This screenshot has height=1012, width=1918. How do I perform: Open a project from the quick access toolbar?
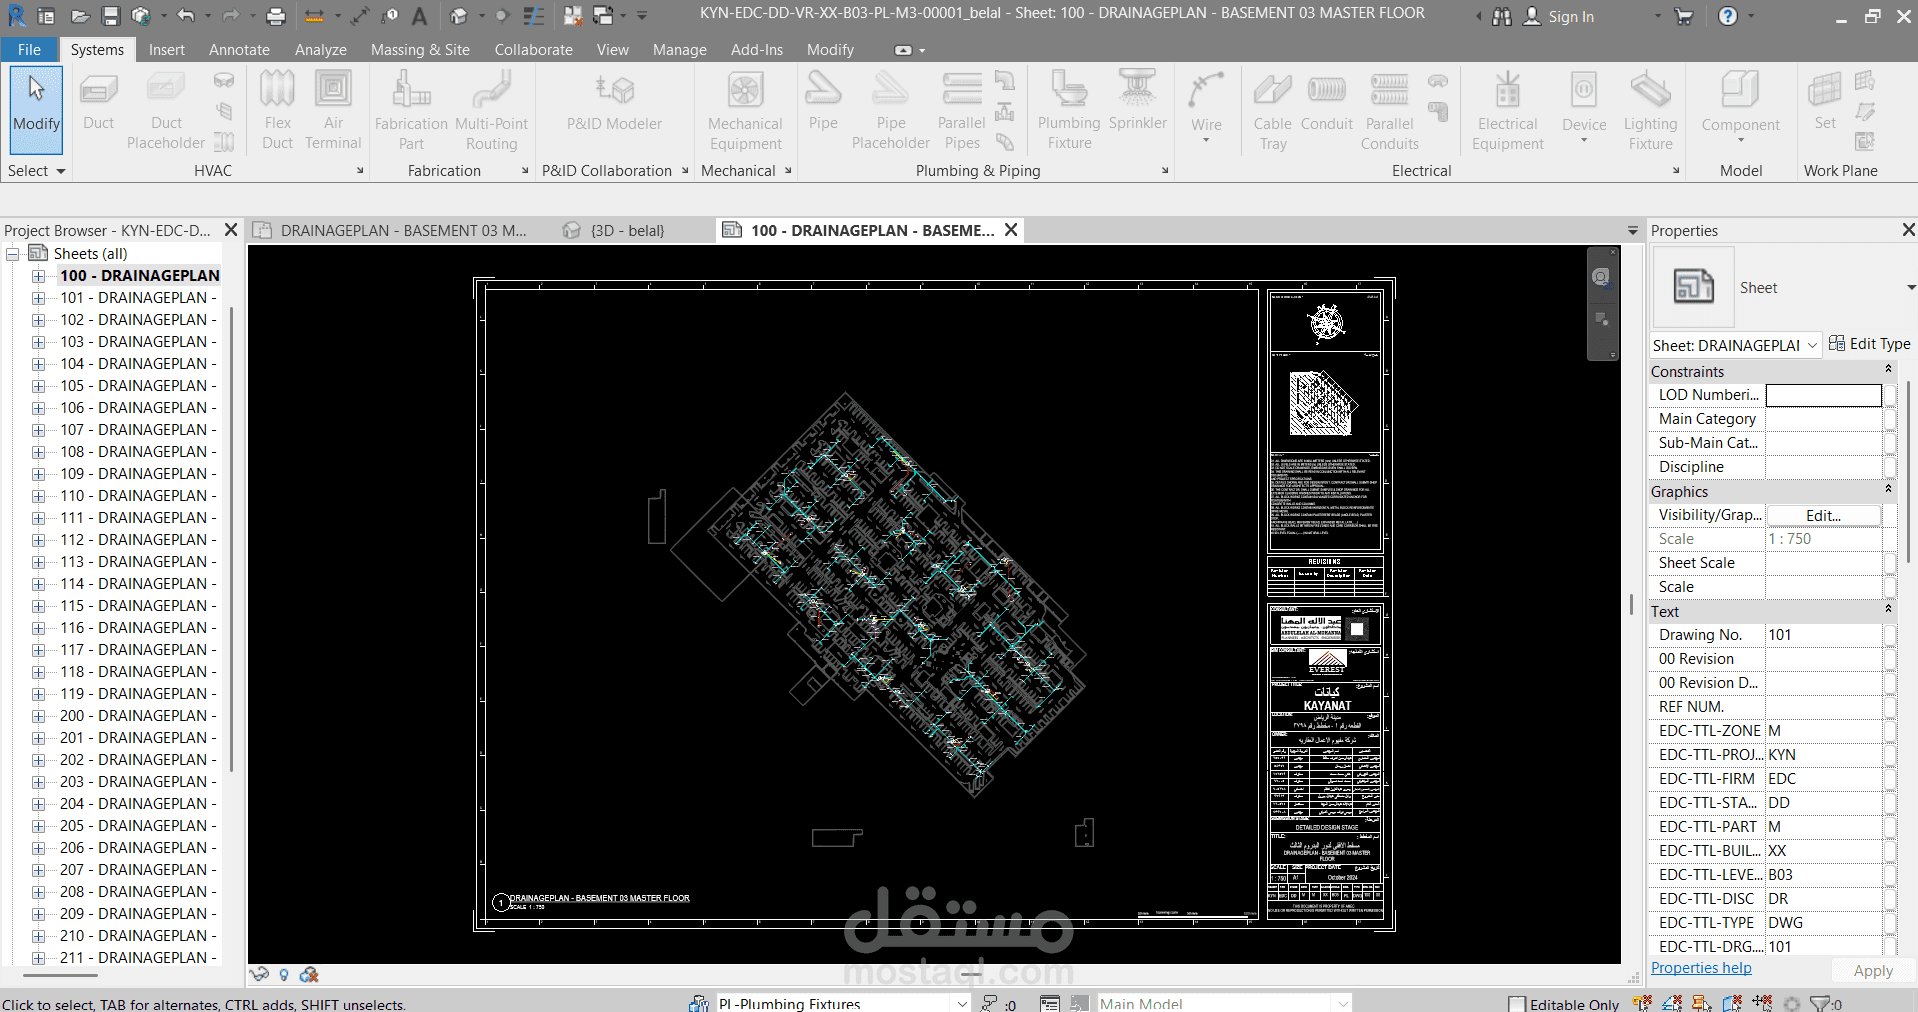[x=81, y=16]
